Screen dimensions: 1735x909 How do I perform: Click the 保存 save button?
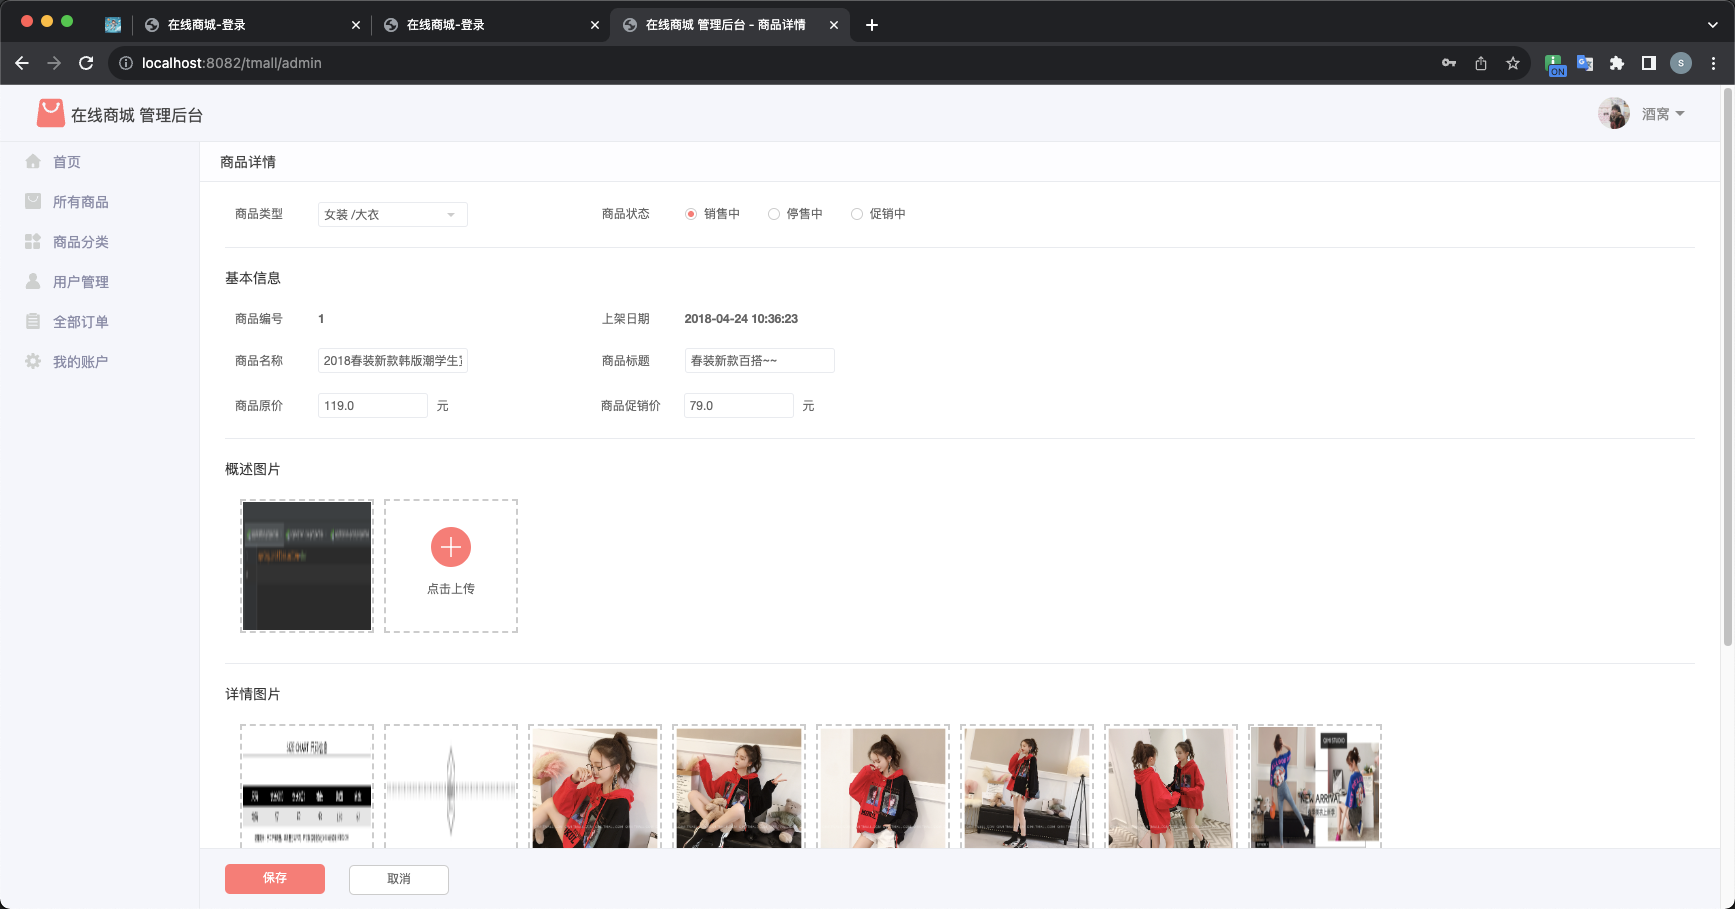click(x=274, y=879)
